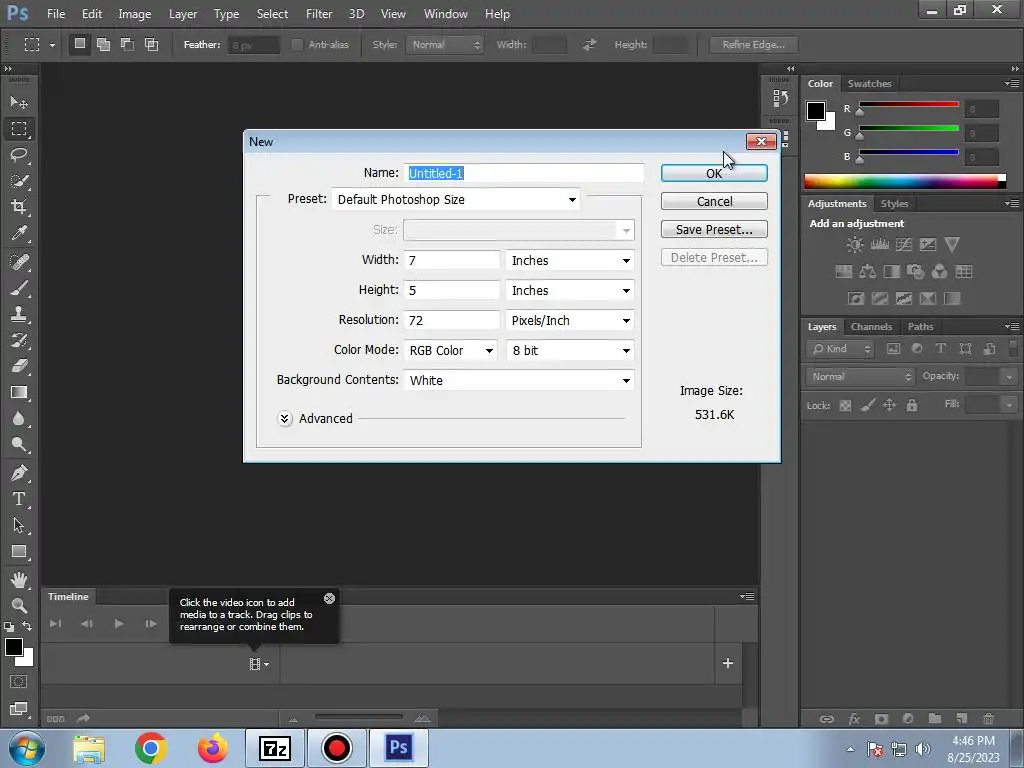
Task: Toggle Lock position in Layers panel
Action: tap(889, 406)
